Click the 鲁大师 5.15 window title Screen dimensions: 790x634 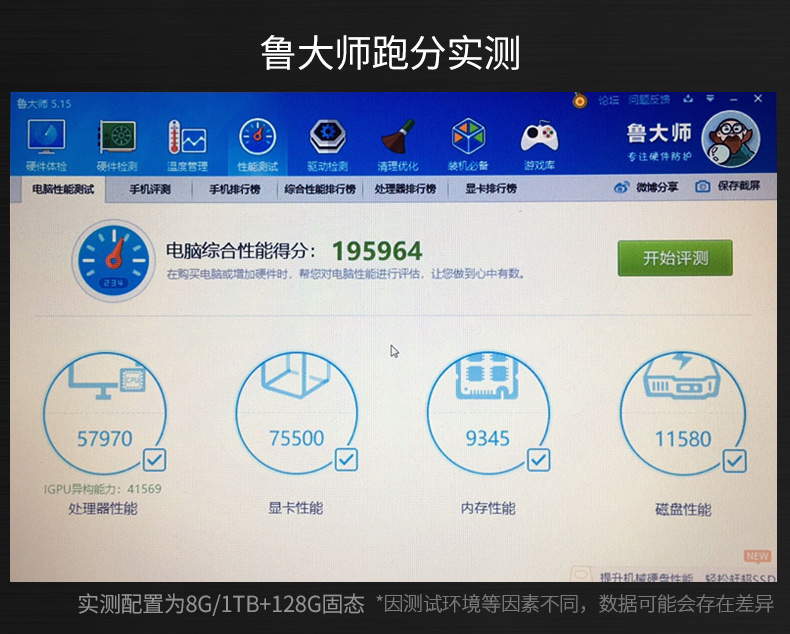pos(44,104)
